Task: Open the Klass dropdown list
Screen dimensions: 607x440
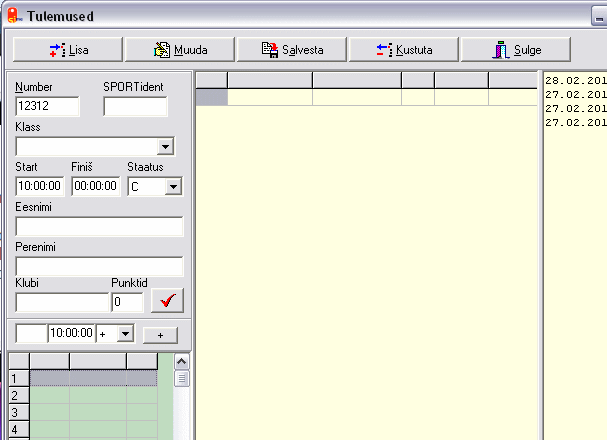Action: 165,147
